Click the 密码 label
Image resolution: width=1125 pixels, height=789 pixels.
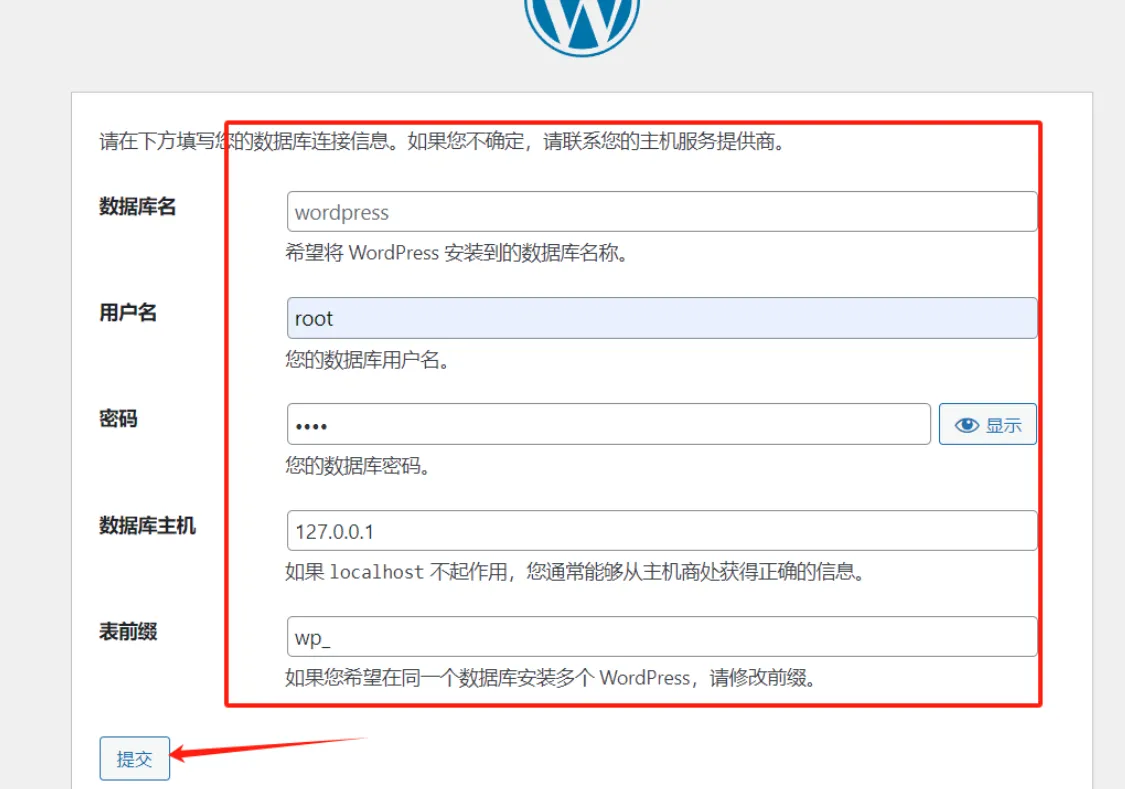(x=118, y=419)
